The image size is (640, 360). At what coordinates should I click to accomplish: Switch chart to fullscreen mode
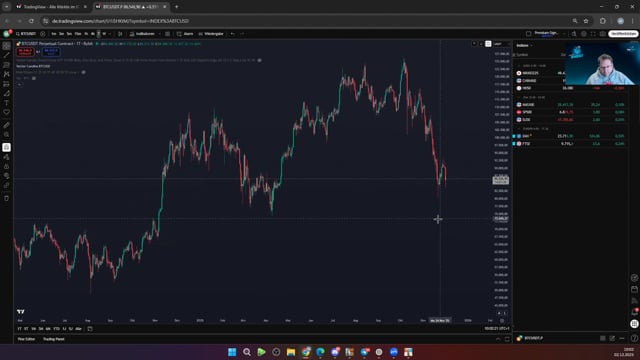click(x=593, y=34)
